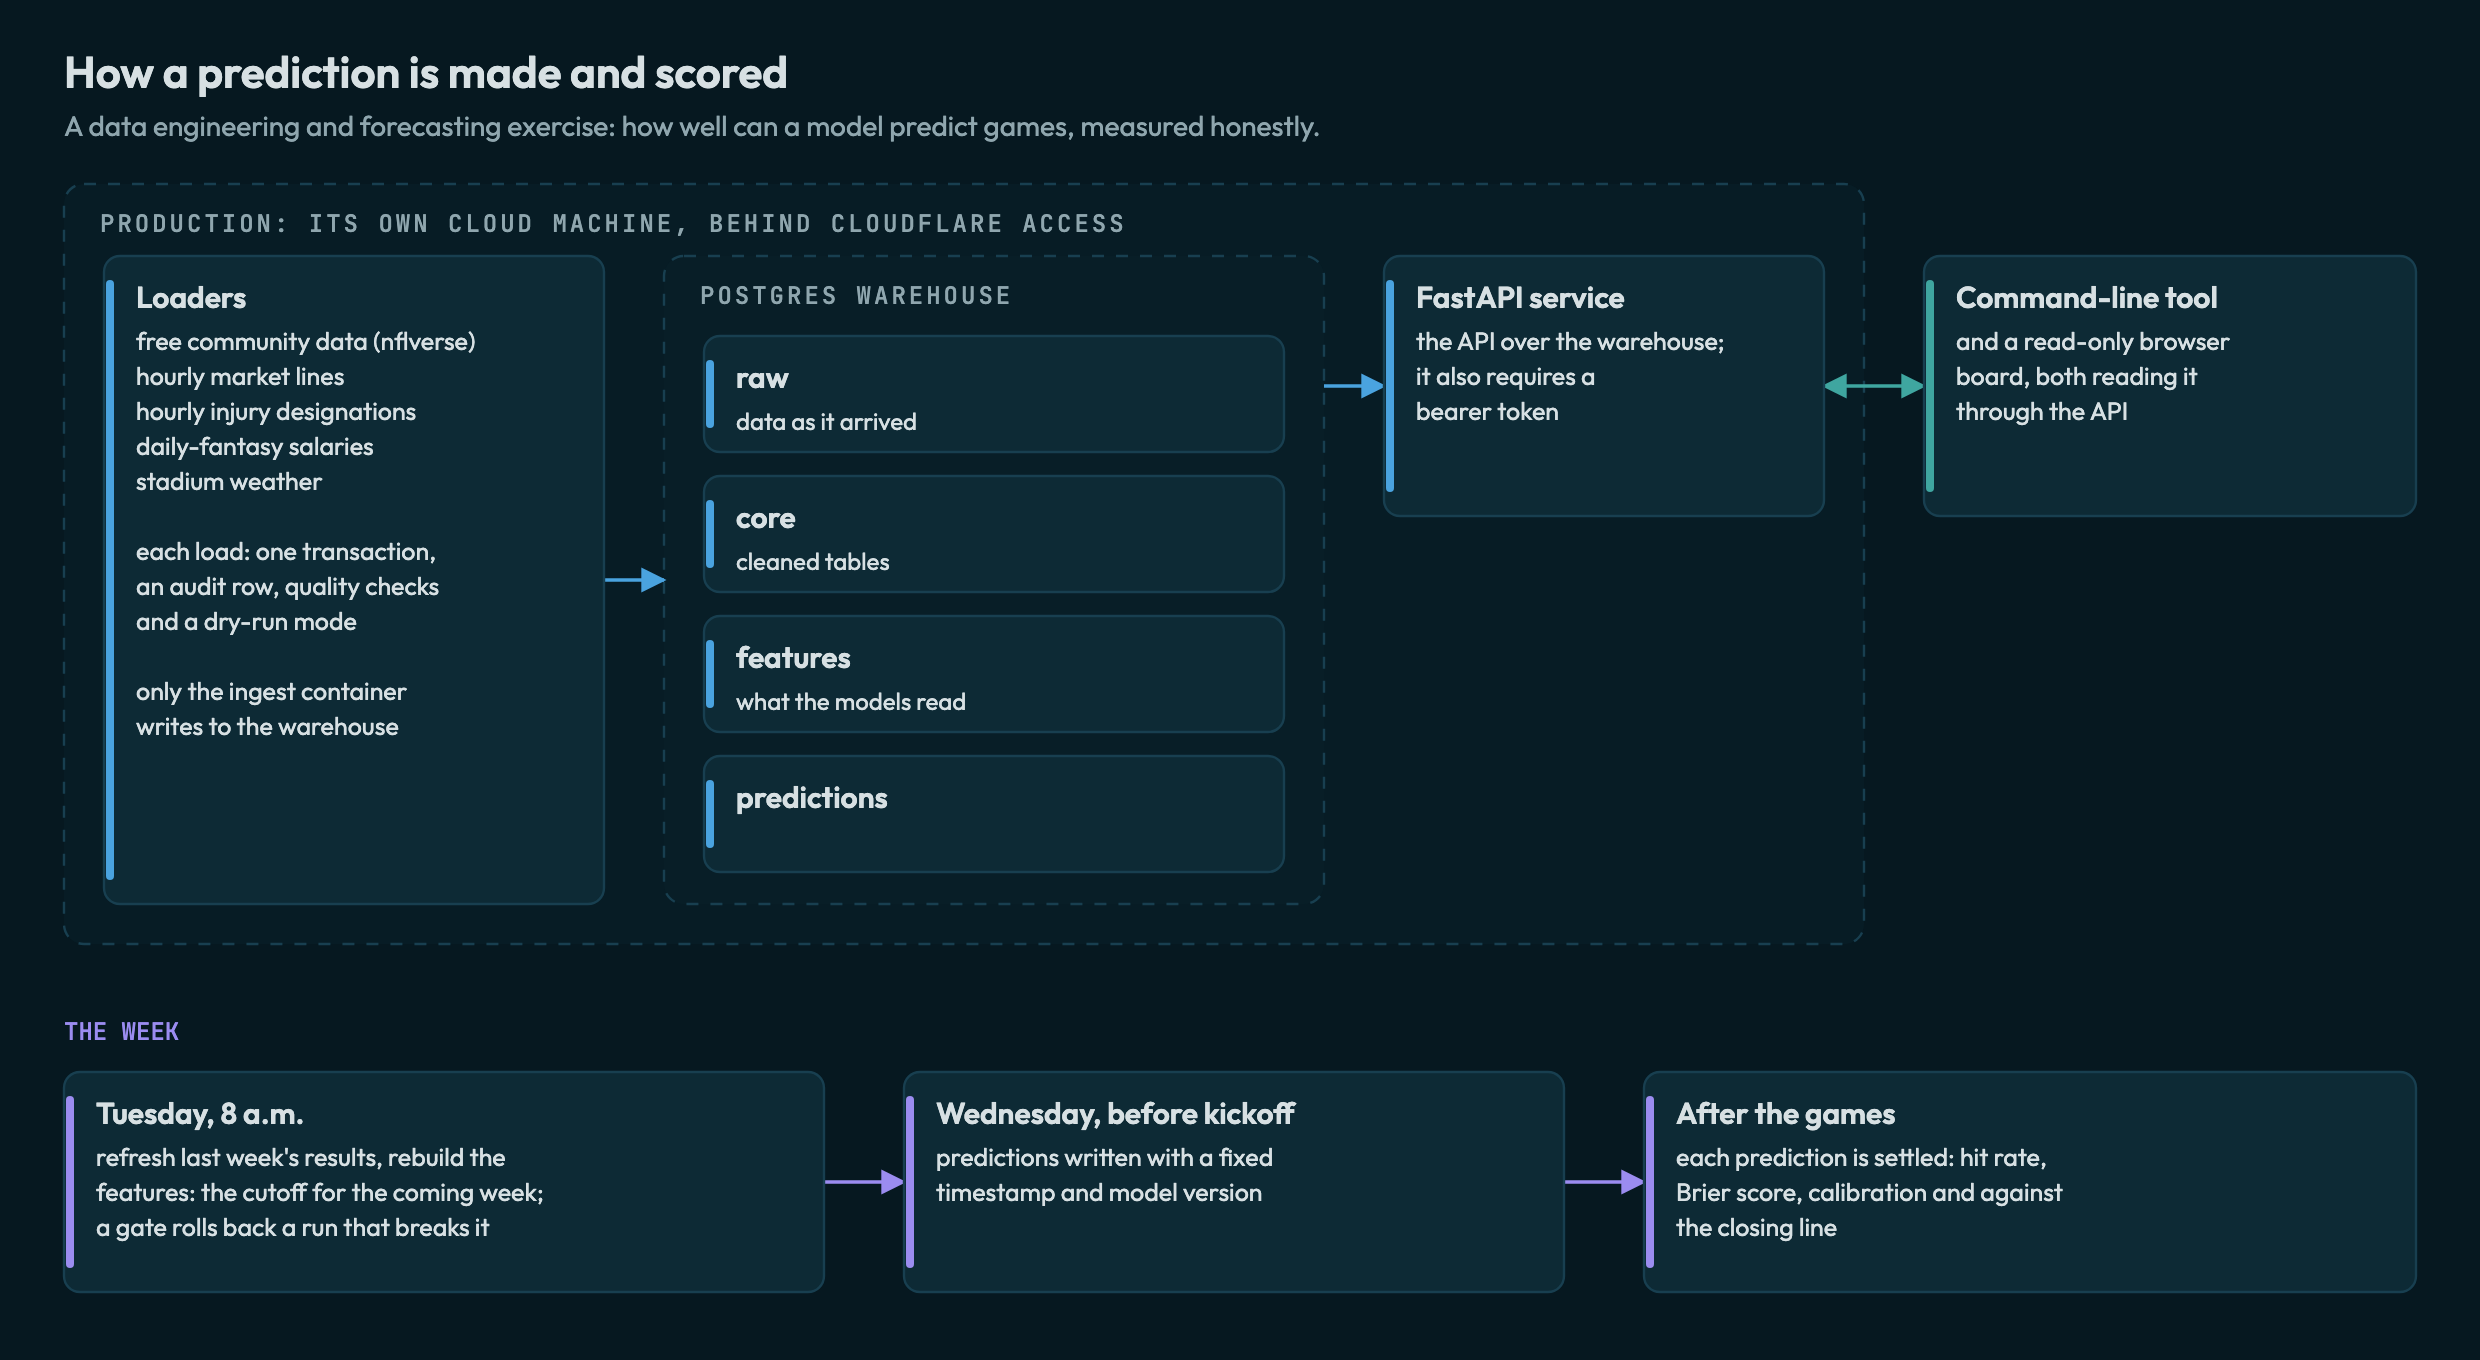Click 'each prediction is settled: hit rate,' line
The height and width of the screenshot is (1360, 2480).
[x=1862, y=1158]
